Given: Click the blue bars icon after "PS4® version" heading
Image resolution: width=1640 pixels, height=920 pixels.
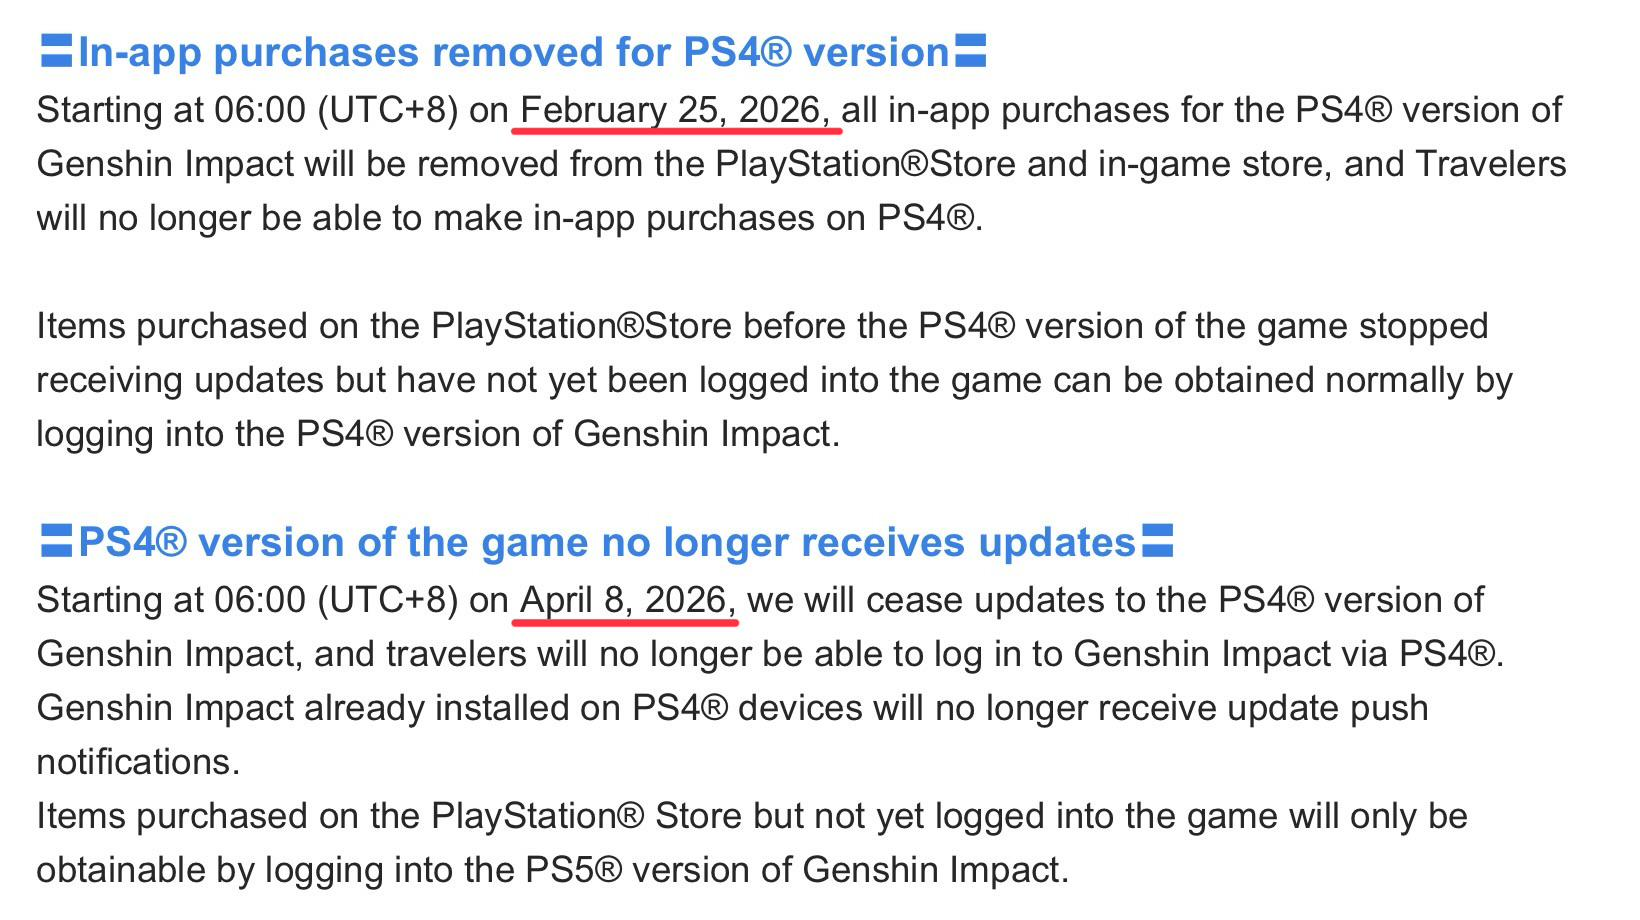Looking at the screenshot, I should click(x=970, y=51).
